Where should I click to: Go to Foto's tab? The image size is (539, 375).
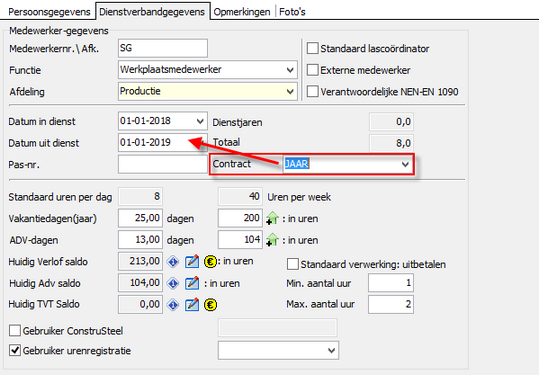(x=292, y=12)
